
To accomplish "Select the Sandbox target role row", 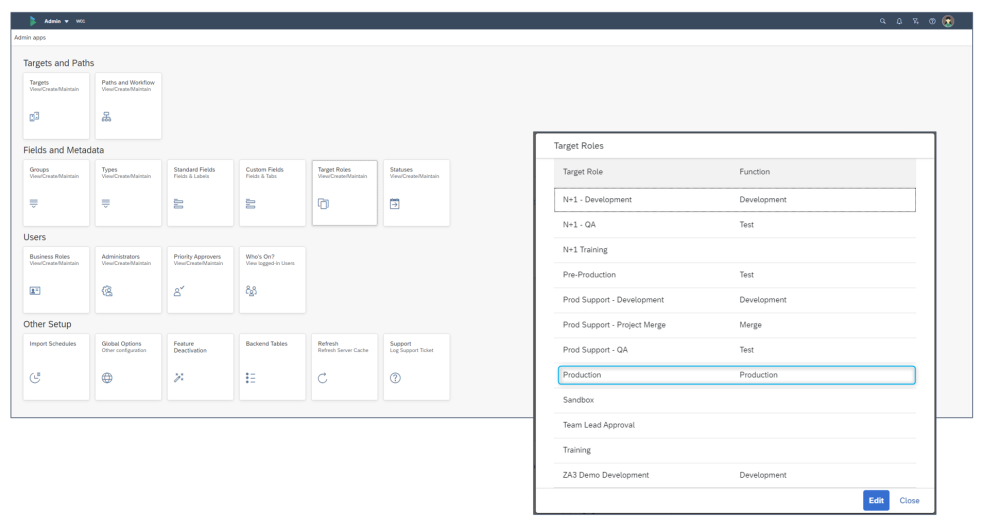I will point(736,400).
